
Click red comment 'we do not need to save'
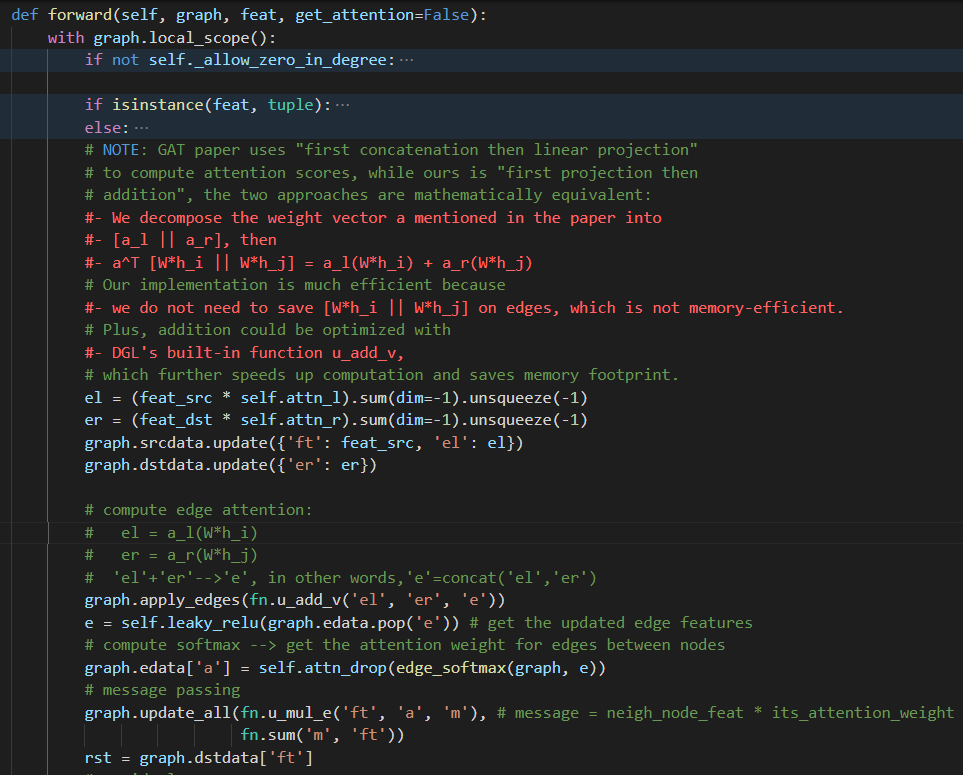coord(464,308)
